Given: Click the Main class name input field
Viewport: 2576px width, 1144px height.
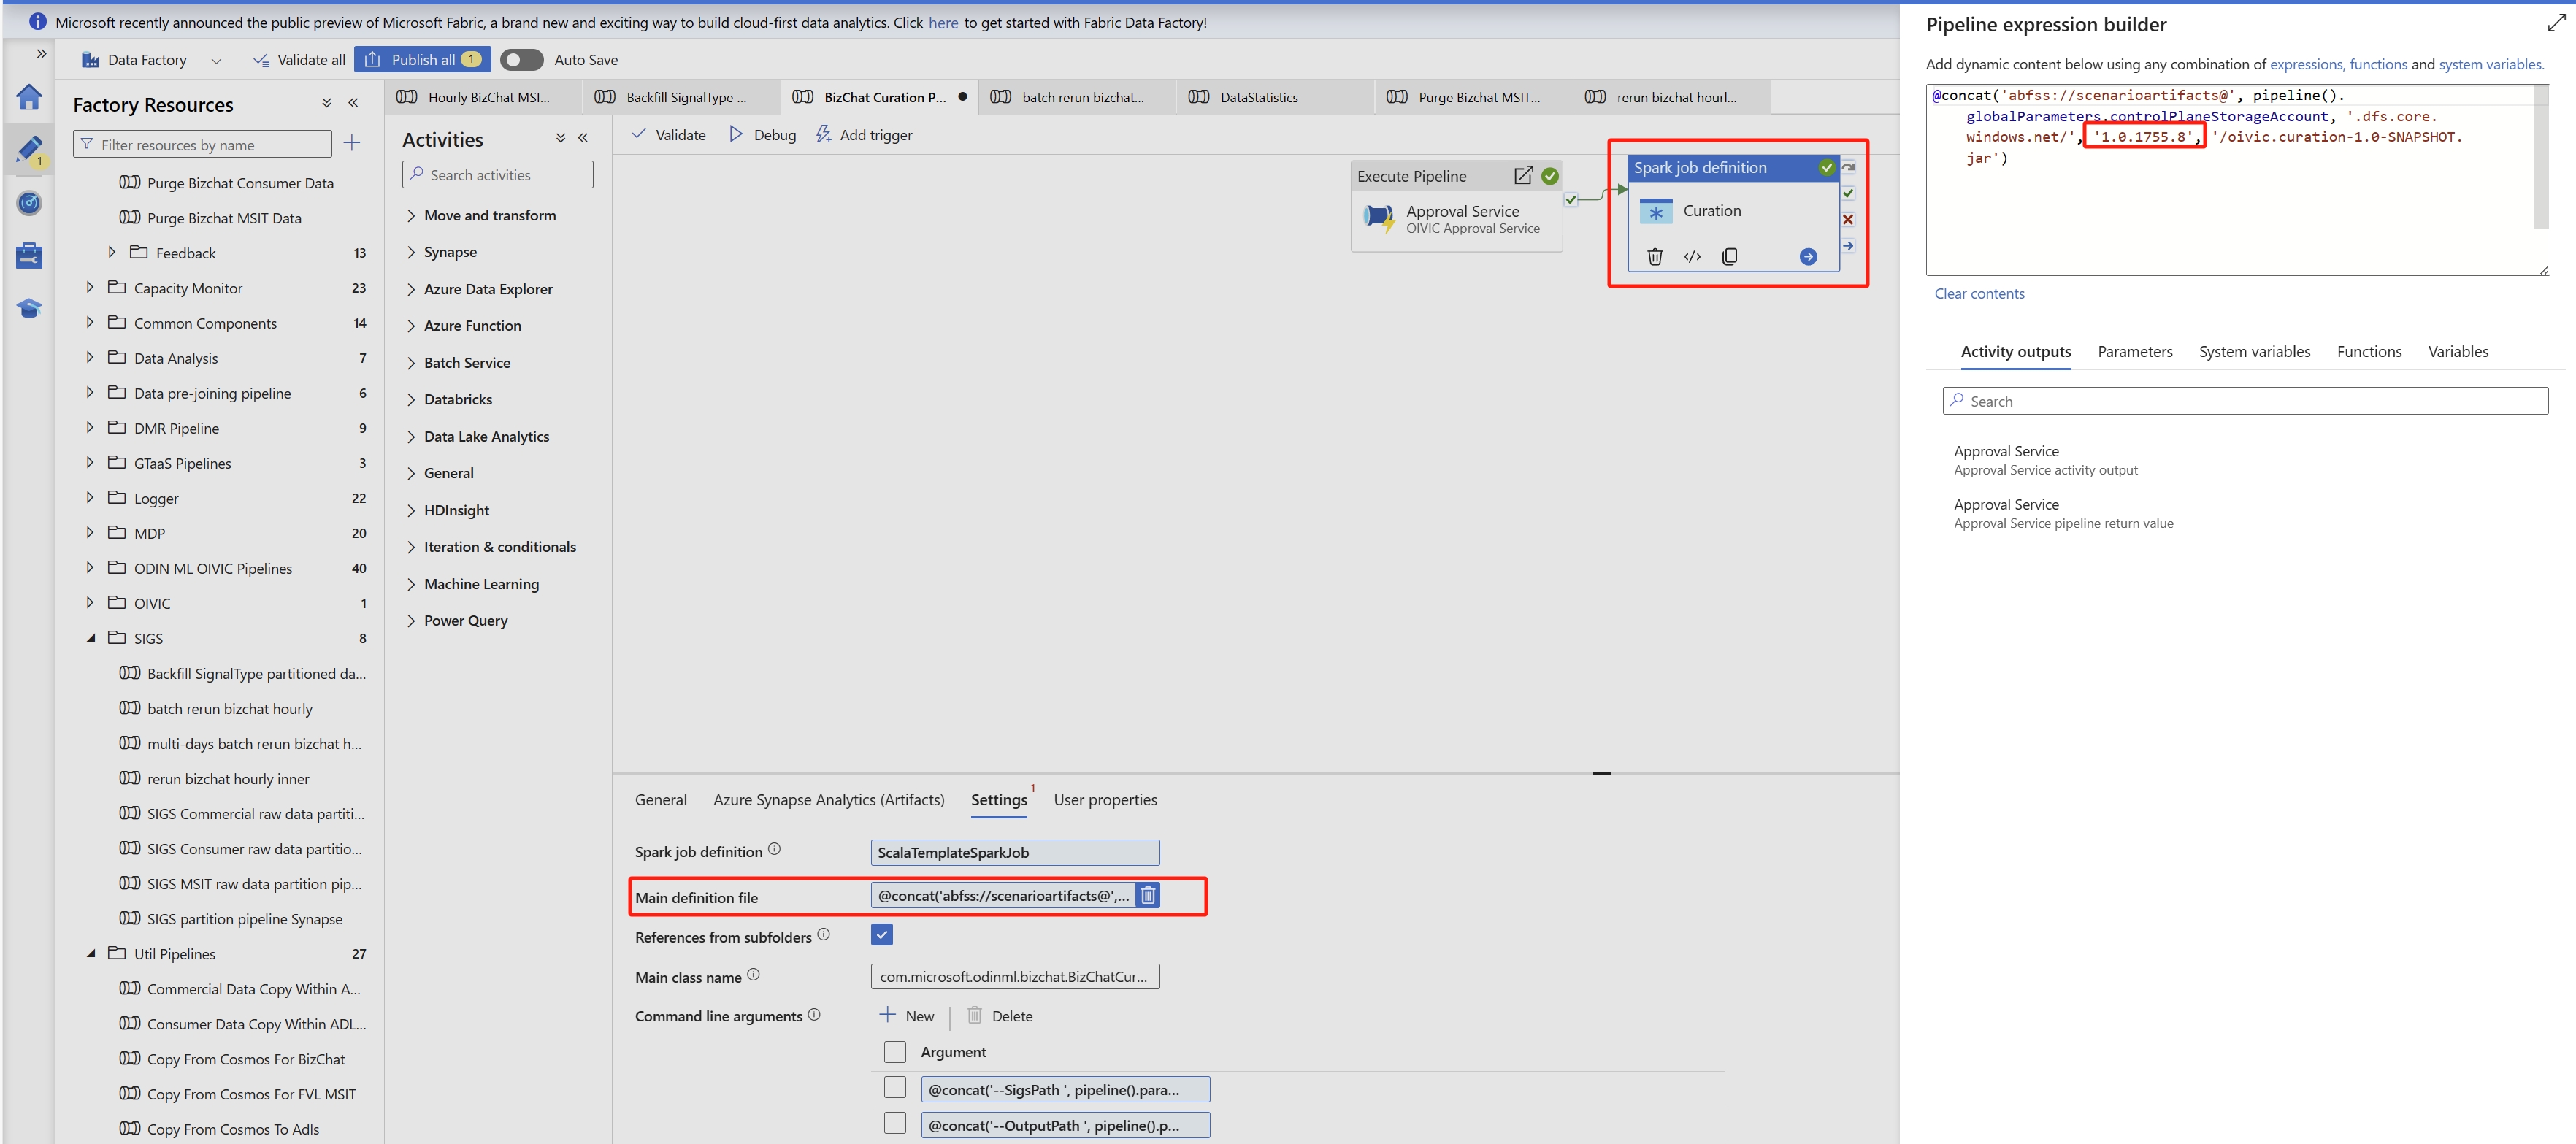Looking at the screenshot, I should click(x=1015, y=977).
